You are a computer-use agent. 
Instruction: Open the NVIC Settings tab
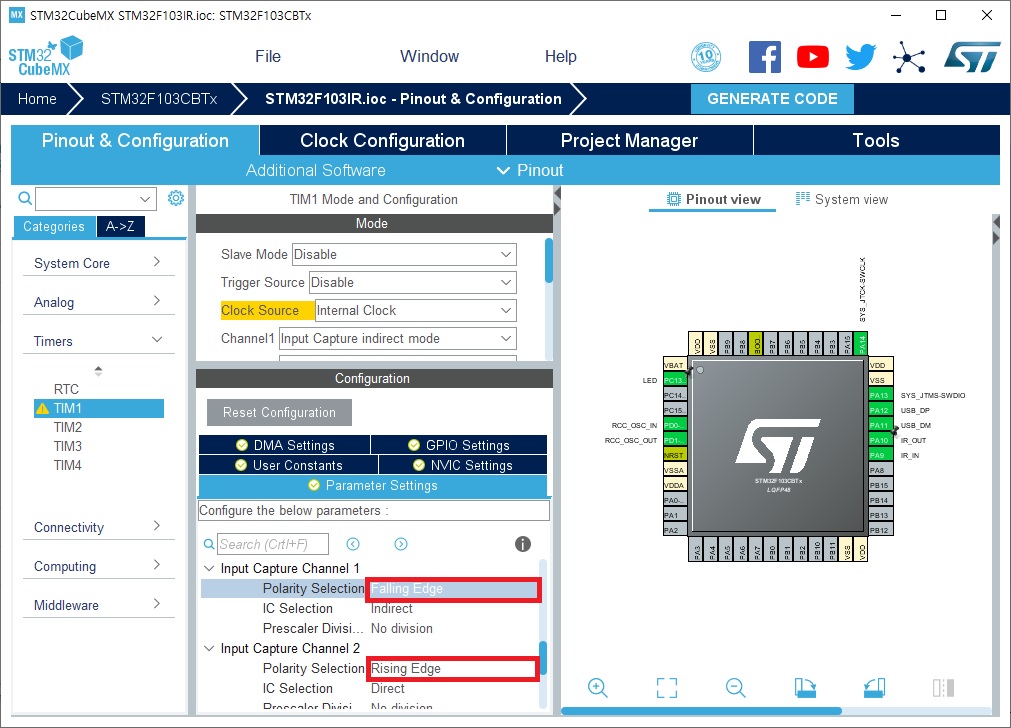coord(463,465)
